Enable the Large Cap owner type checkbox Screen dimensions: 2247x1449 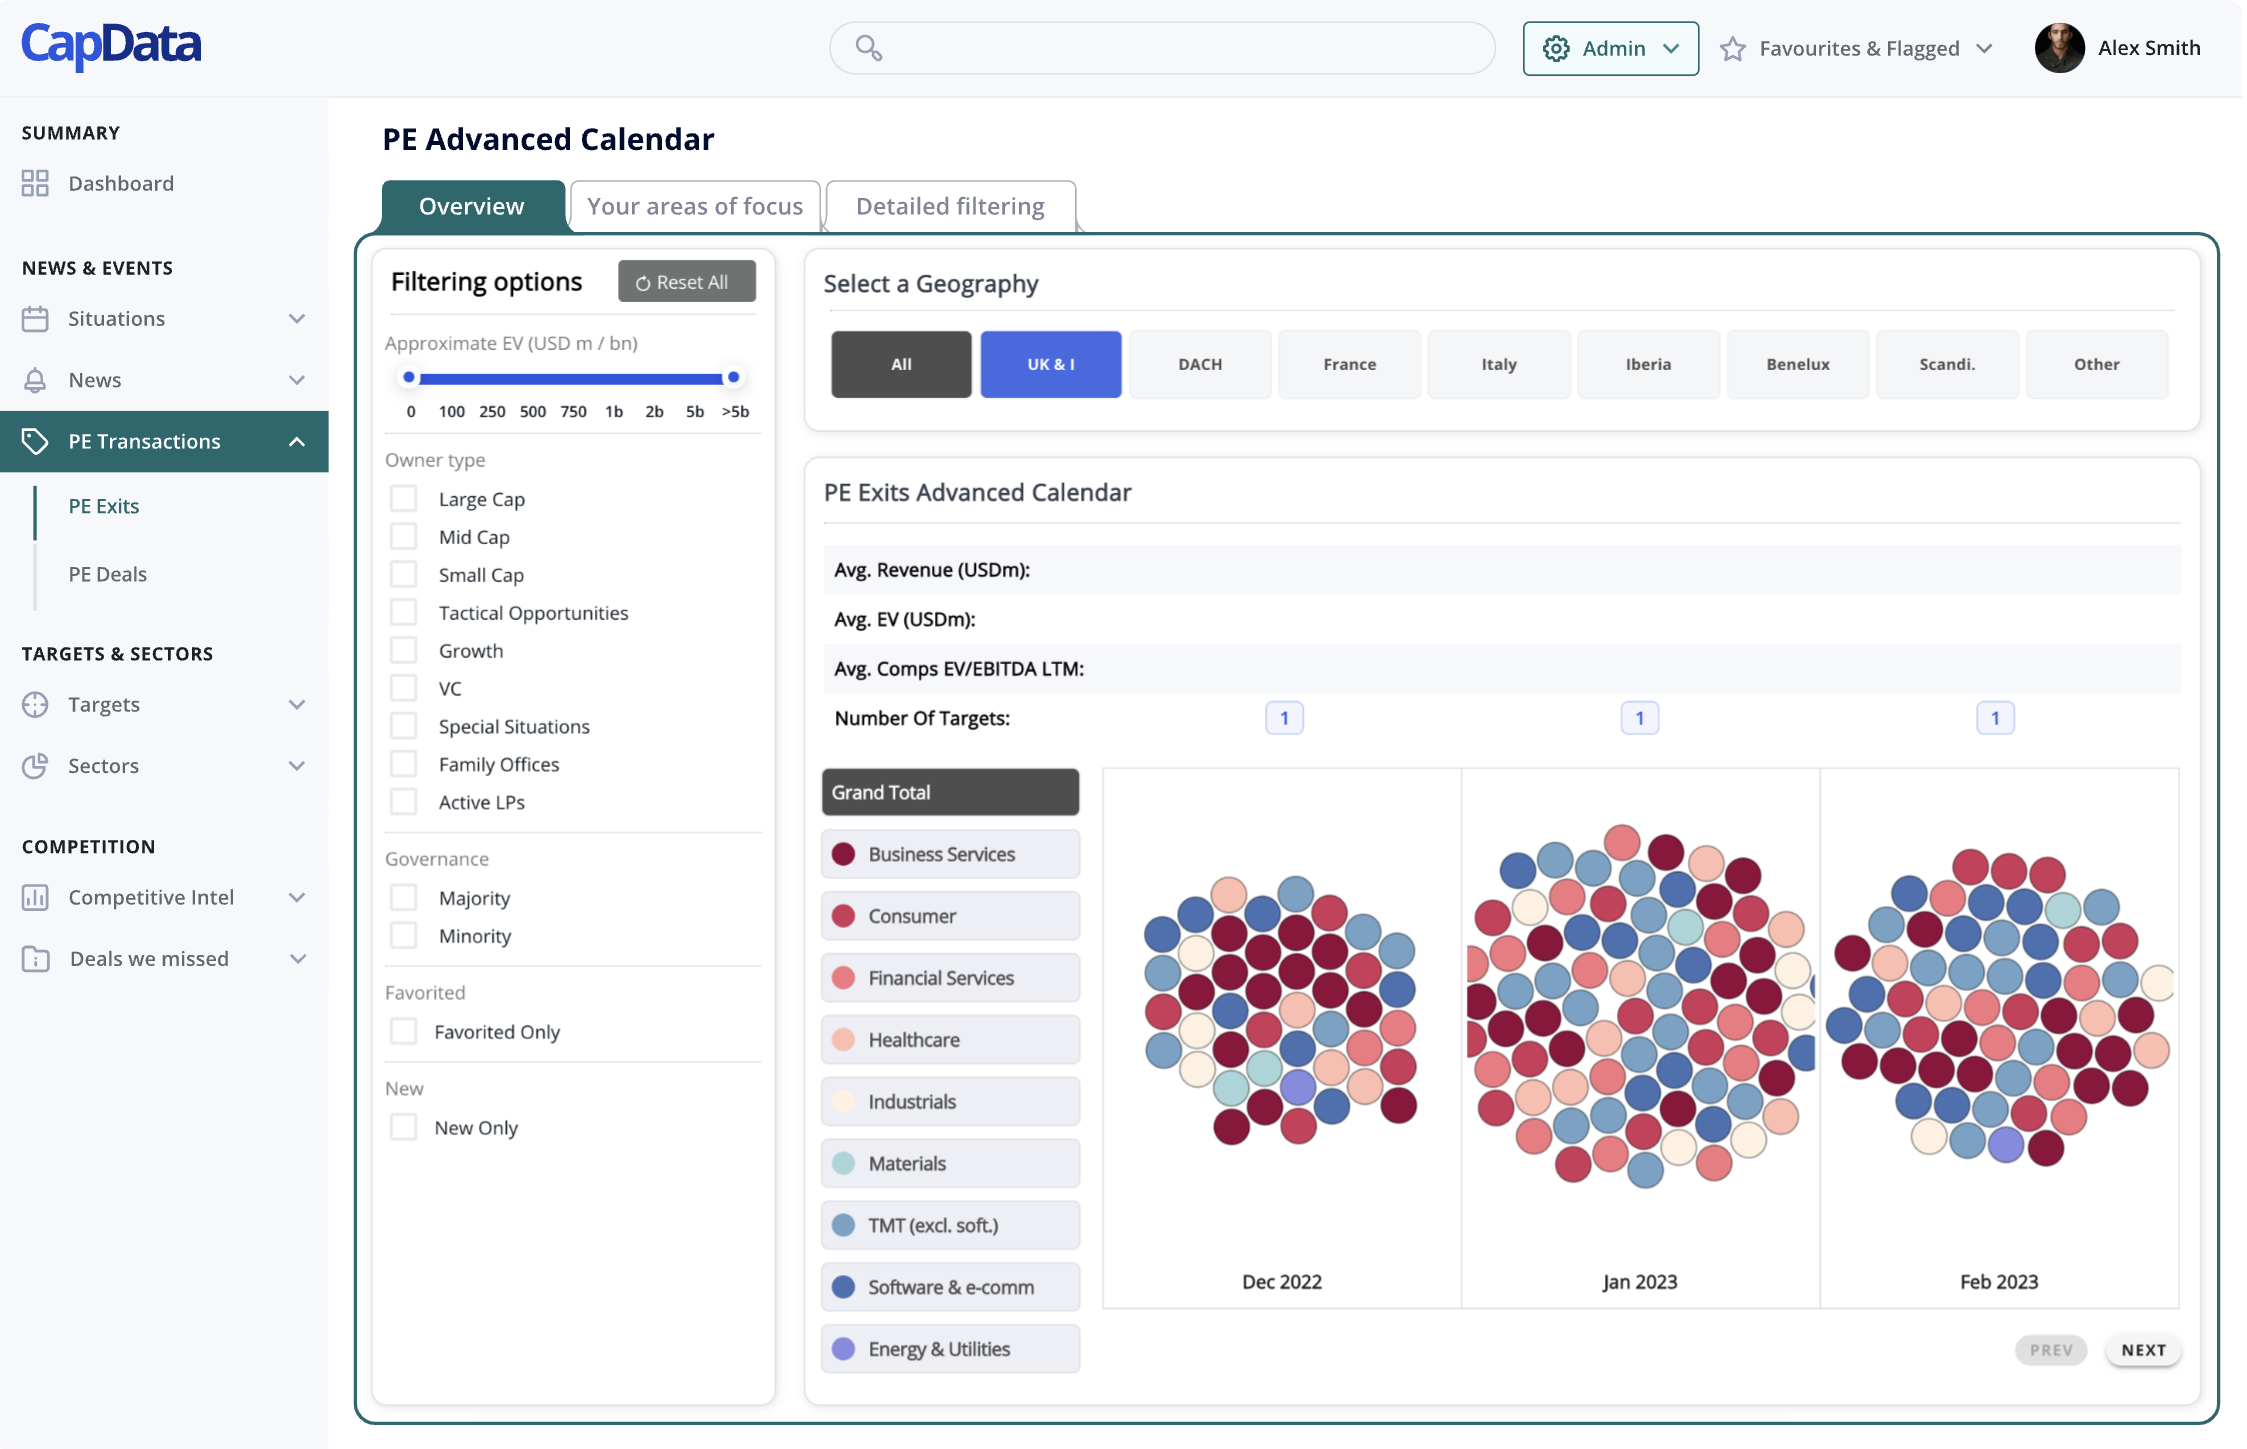pos(404,499)
